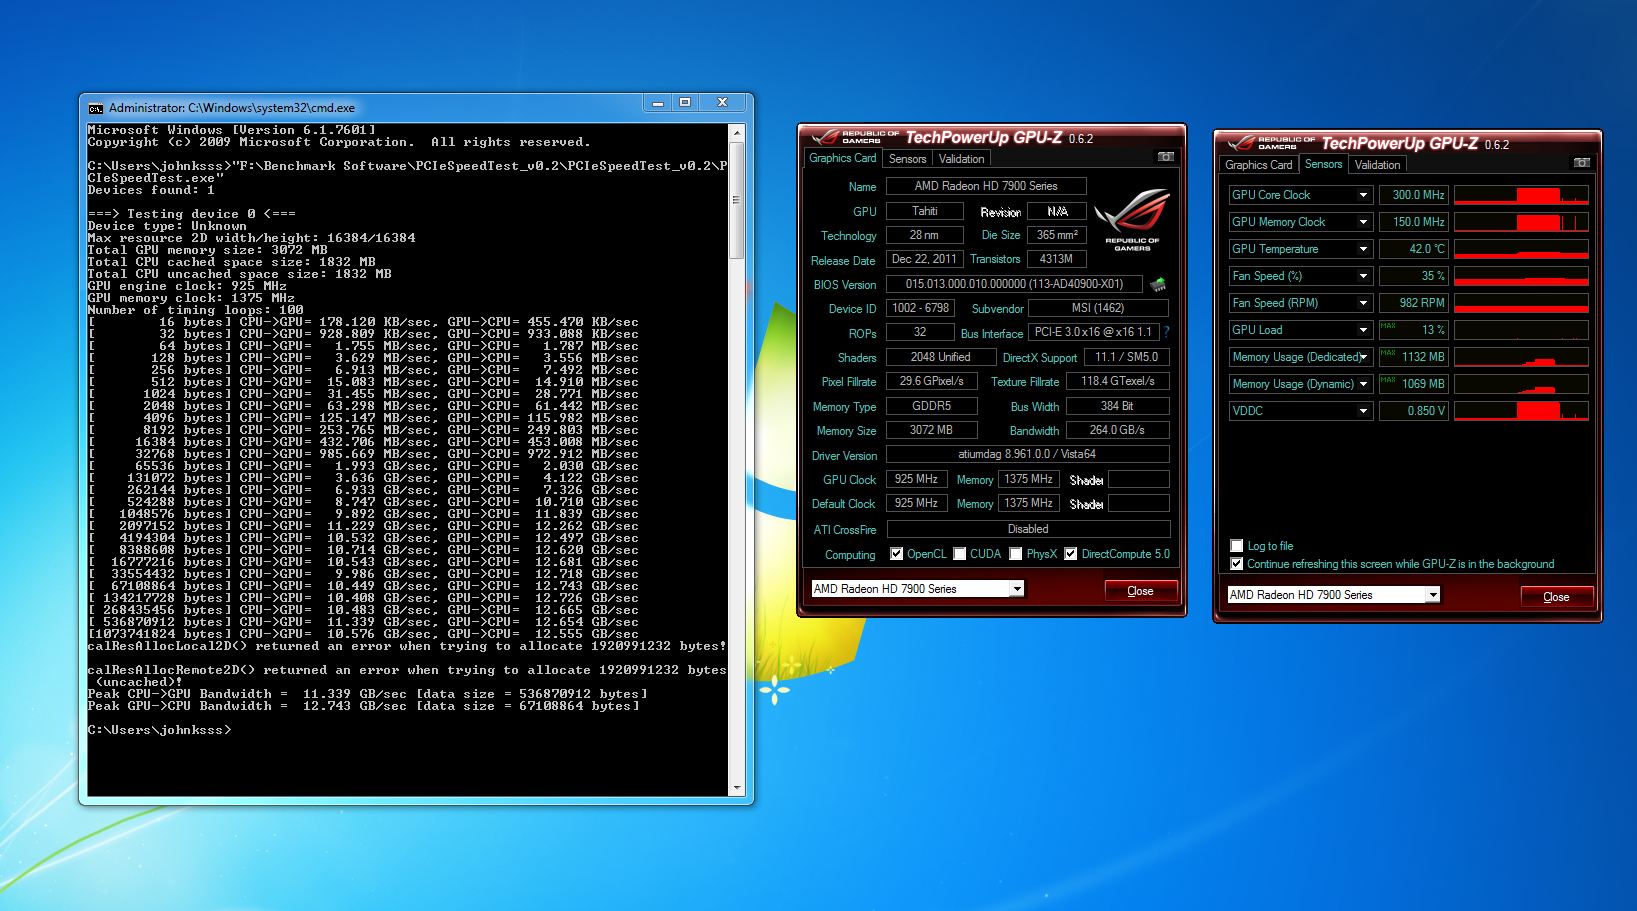The image size is (1637, 911).
Task: Click the Peak GPU->CPU Bandwidth line in cmd
Action: [x=363, y=706]
